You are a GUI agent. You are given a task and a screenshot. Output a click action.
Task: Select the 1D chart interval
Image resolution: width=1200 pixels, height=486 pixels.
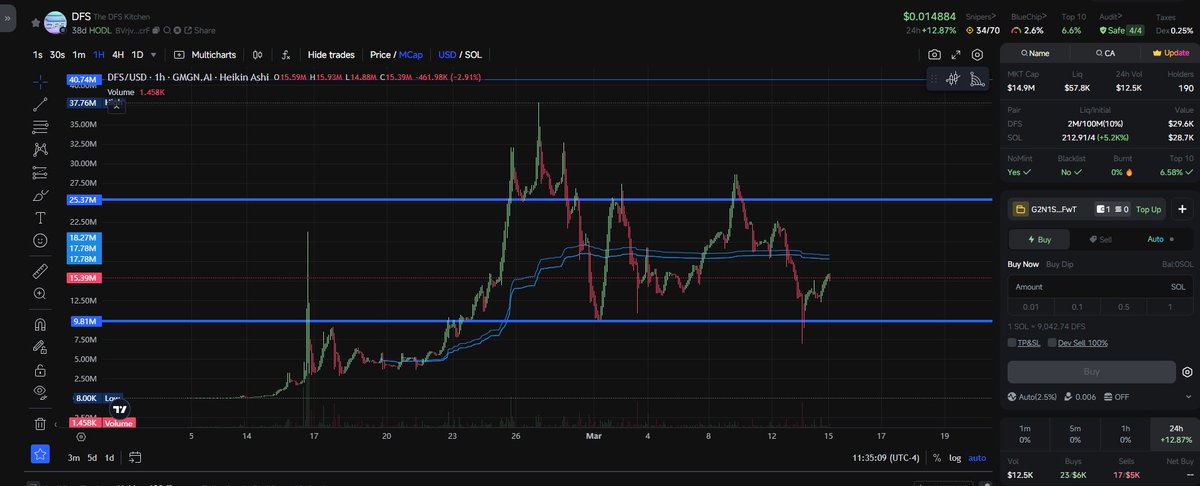[138, 55]
